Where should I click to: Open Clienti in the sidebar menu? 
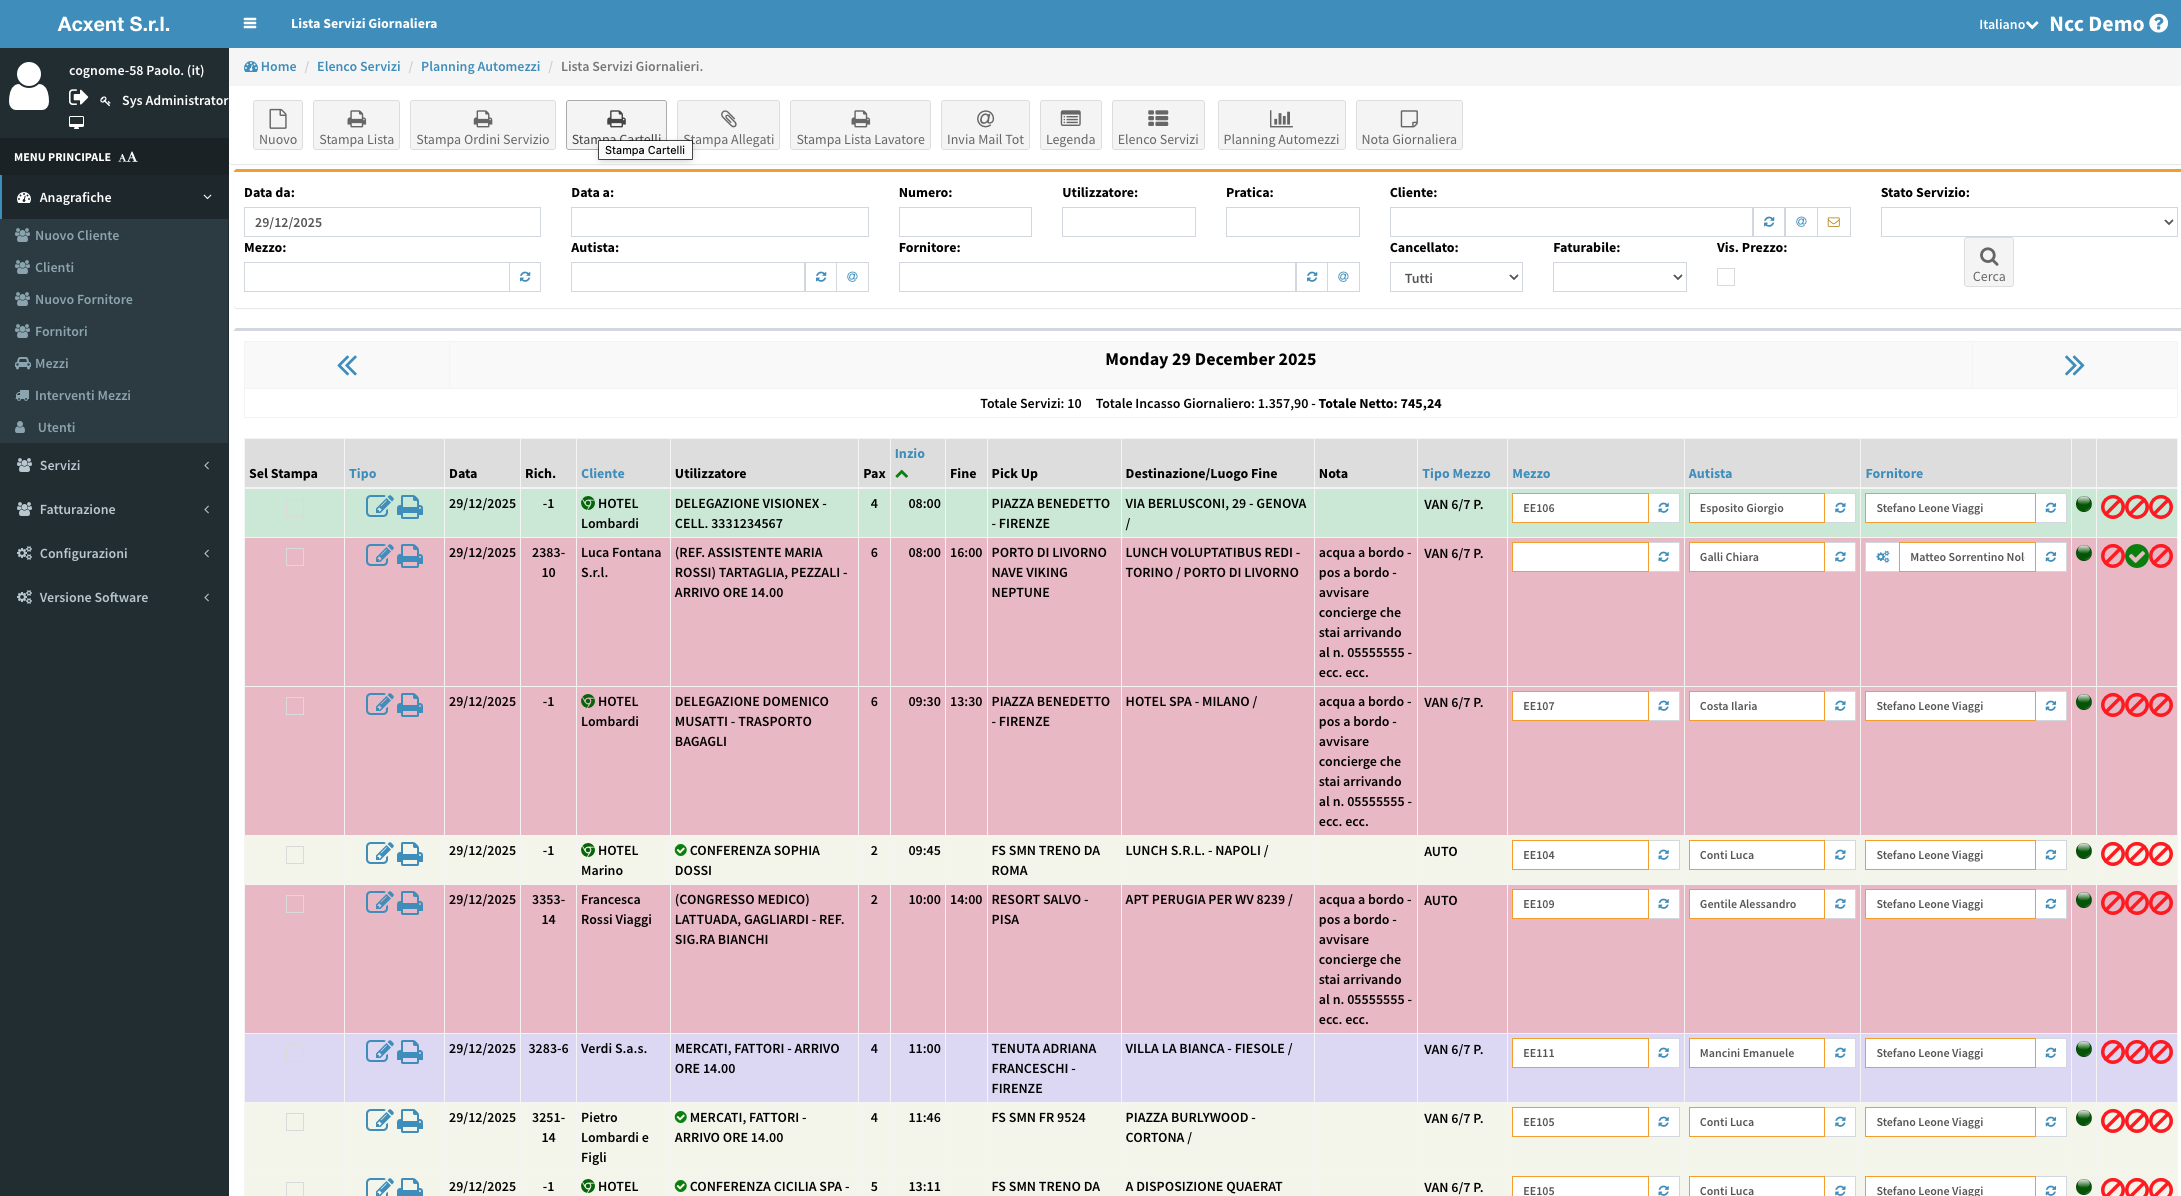pyautogui.click(x=54, y=267)
